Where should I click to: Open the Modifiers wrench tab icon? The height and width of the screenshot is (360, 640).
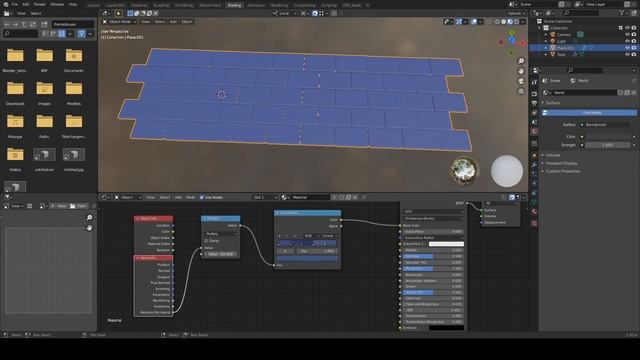tap(534, 164)
